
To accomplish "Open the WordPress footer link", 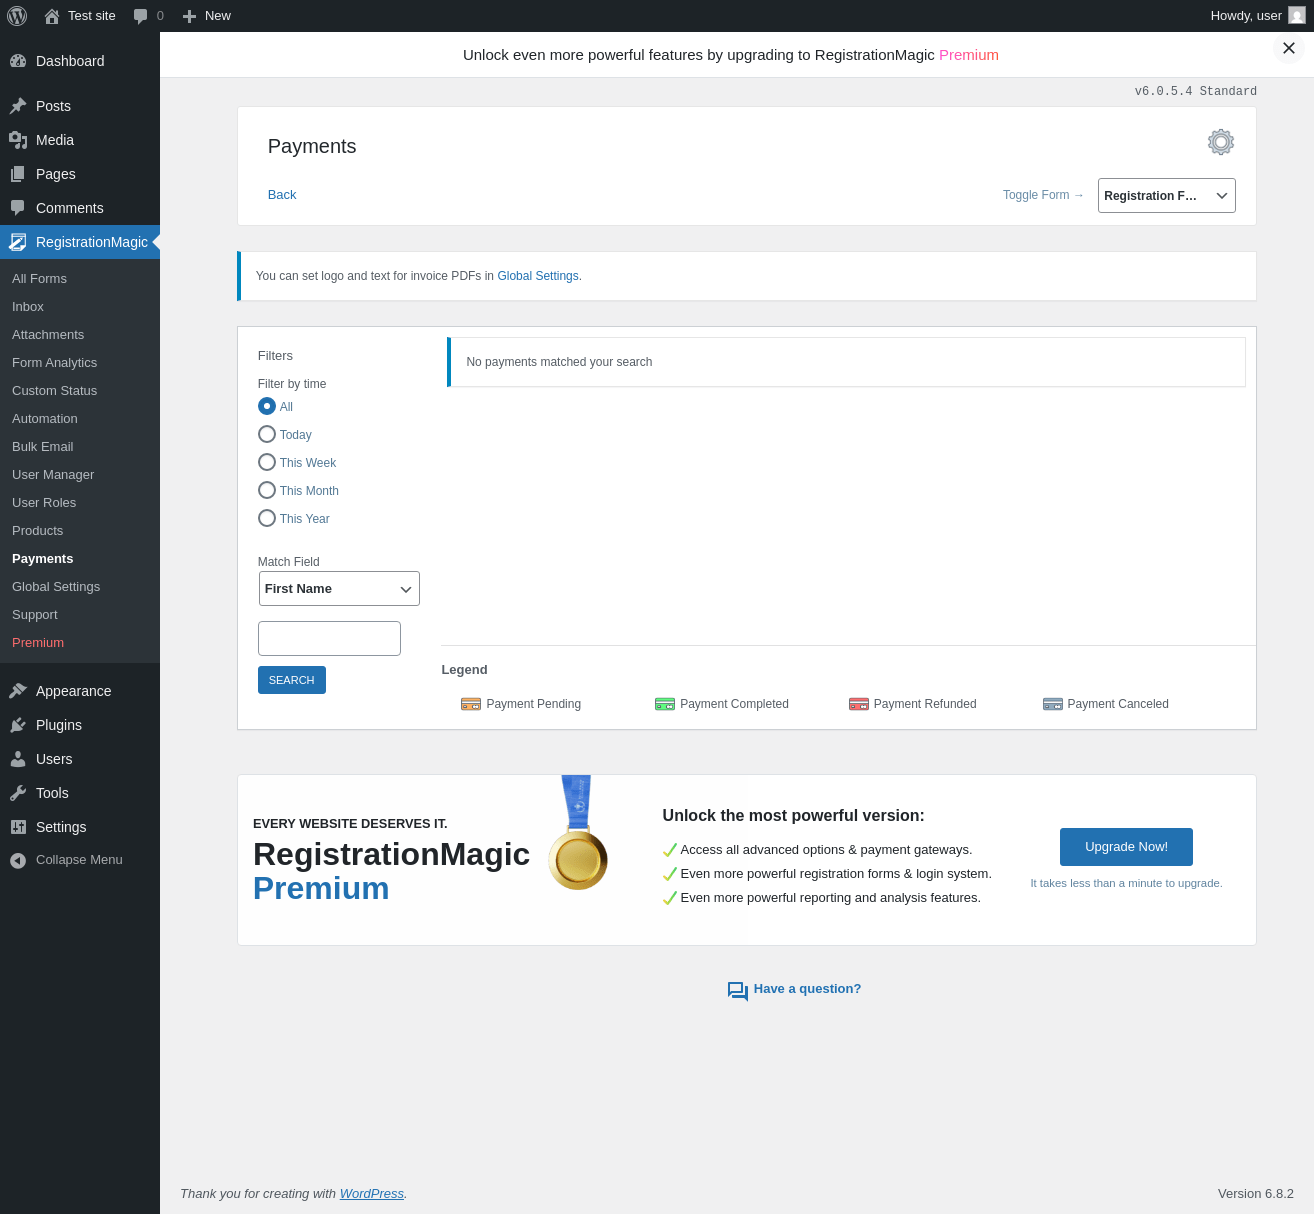I will tap(372, 1194).
